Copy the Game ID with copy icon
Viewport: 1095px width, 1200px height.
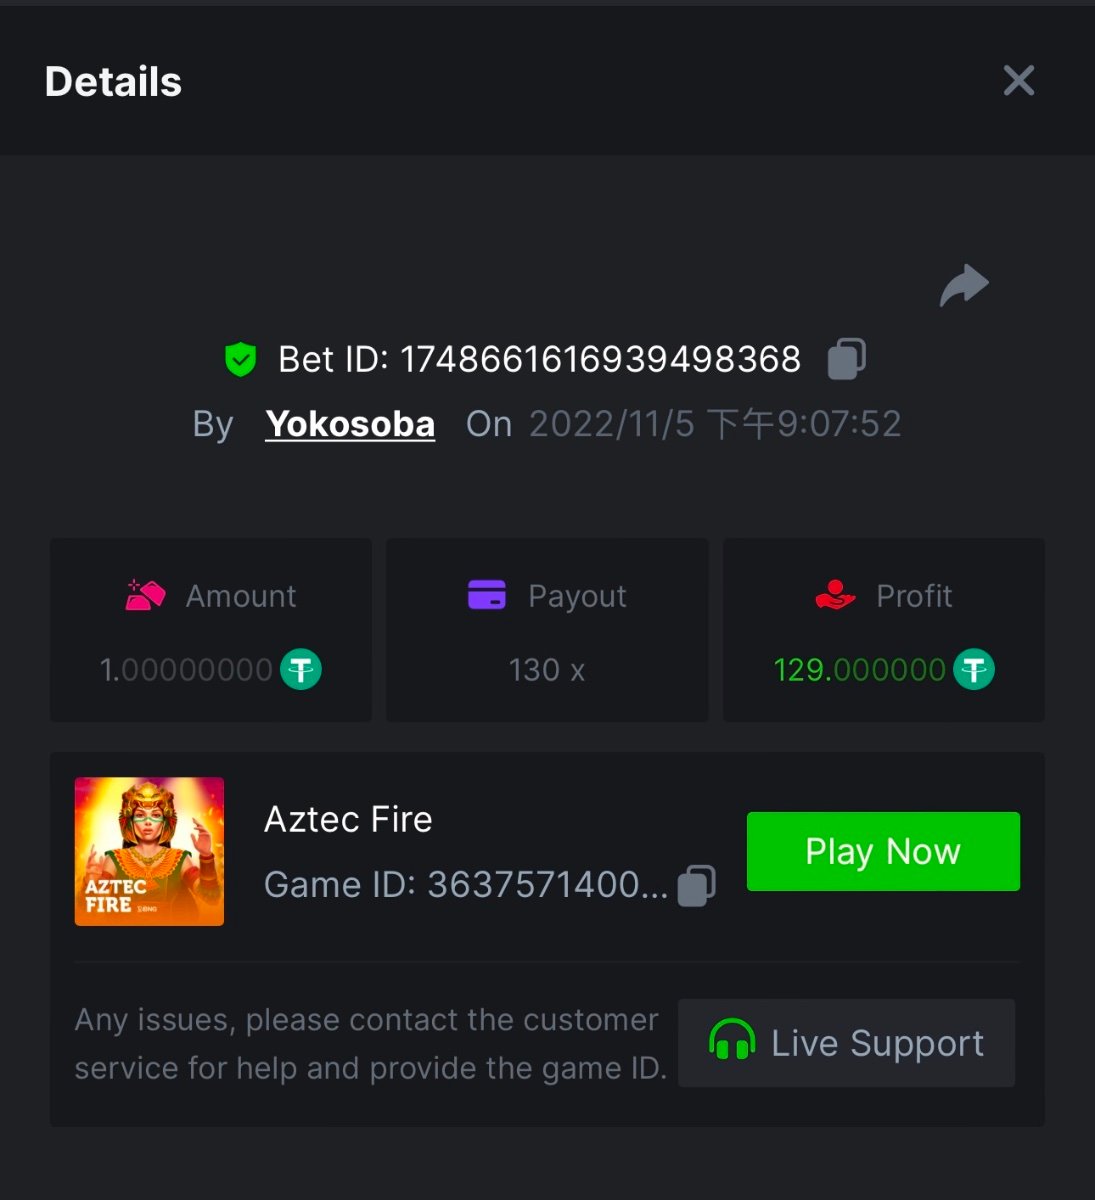click(696, 885)
